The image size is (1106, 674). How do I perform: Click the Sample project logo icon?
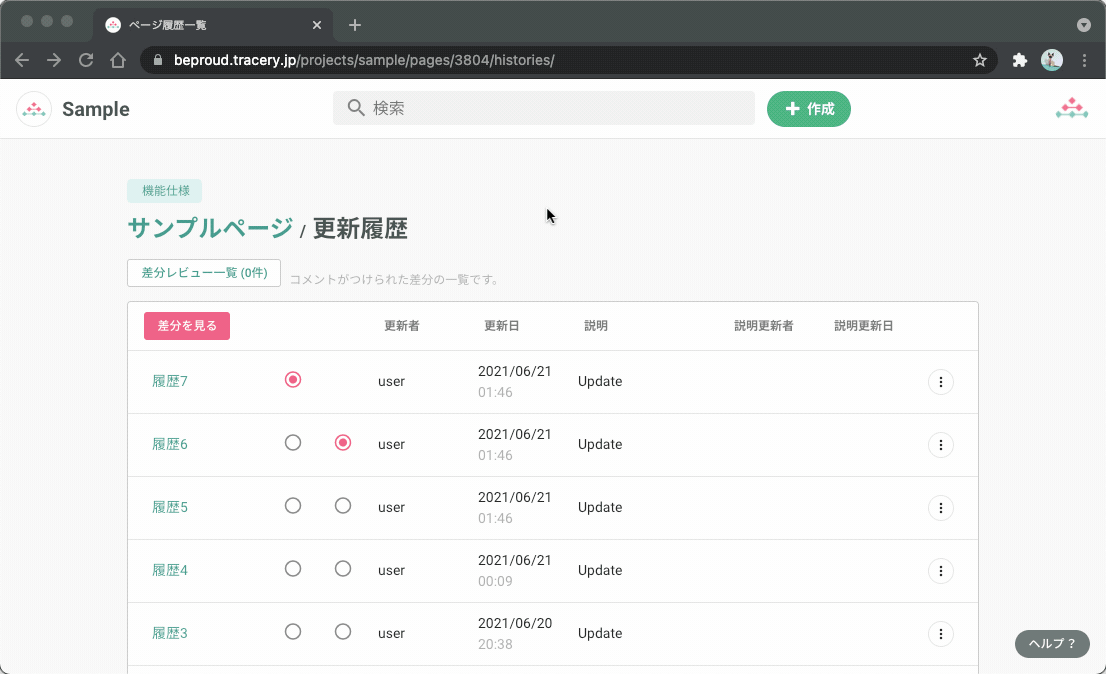[34, 108]
